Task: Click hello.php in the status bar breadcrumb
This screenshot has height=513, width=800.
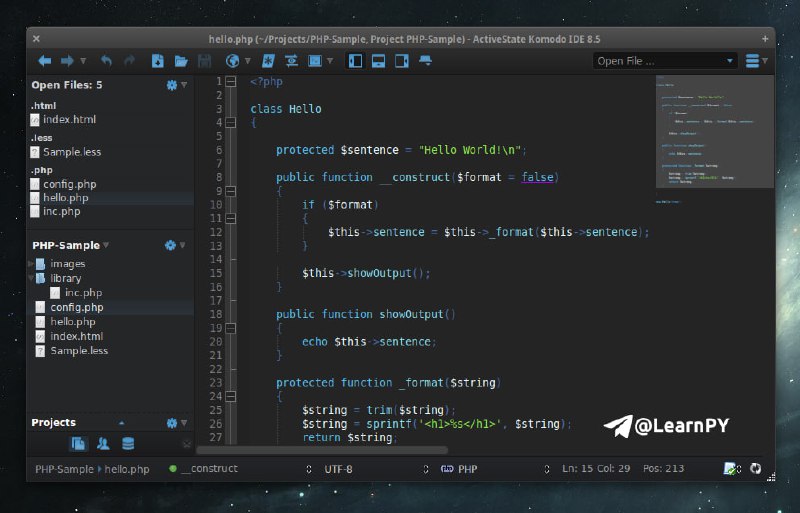Action: (x=127, y=469)
